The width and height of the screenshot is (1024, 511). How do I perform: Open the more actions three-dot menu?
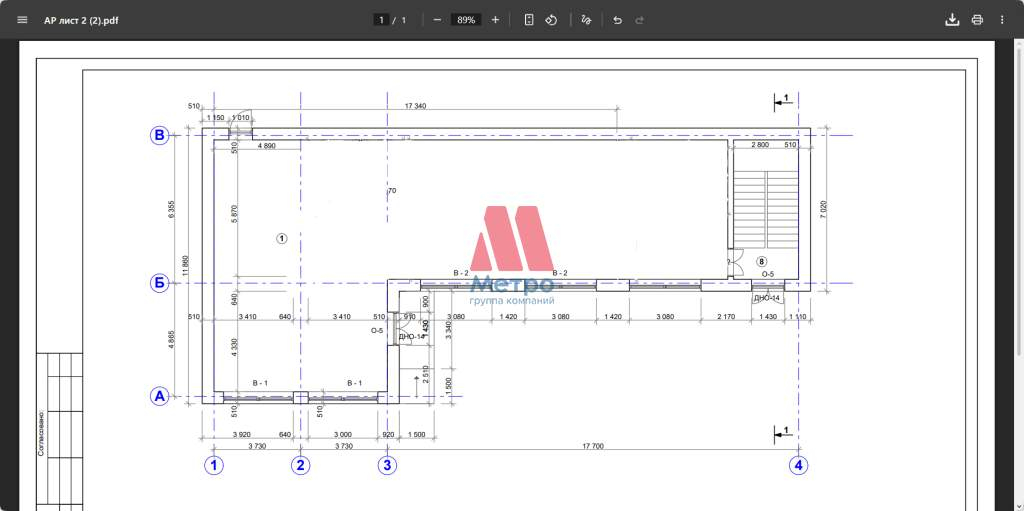click(1002, 20)
